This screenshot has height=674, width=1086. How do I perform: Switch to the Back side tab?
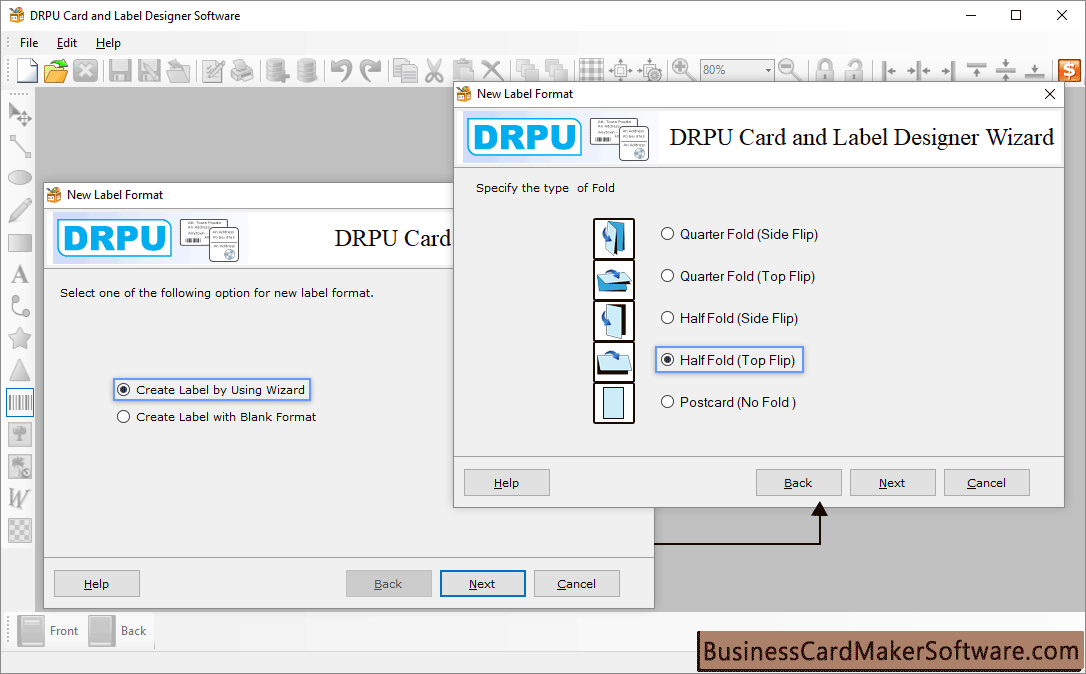coord(118,631)
